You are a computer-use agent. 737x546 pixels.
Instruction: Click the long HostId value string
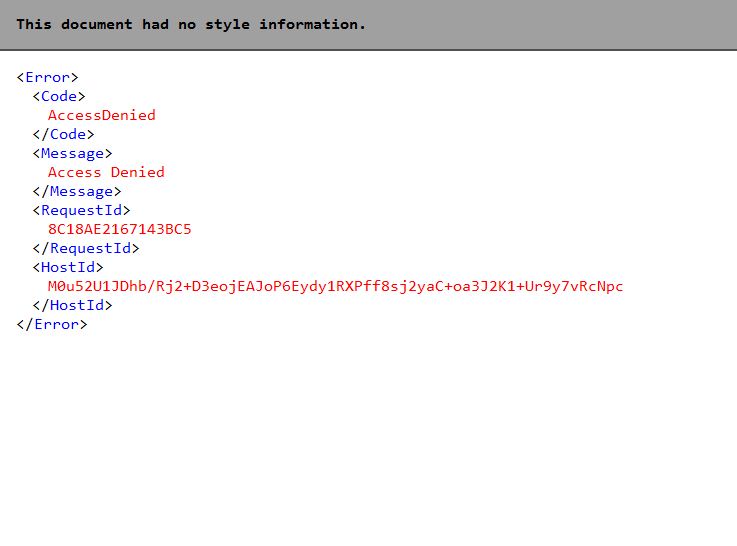click(335, 287)
